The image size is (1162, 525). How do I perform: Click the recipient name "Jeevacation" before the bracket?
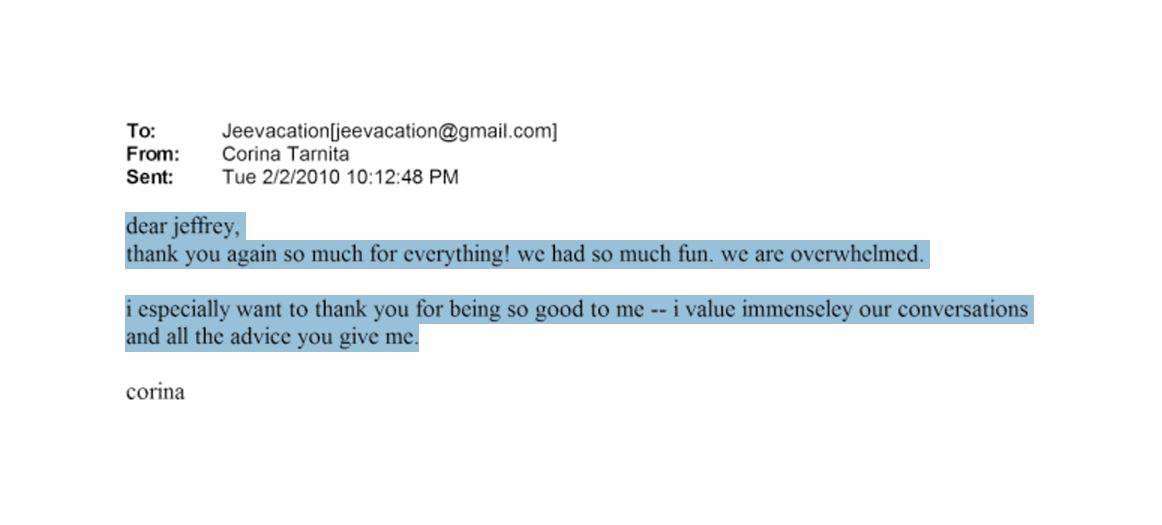(x=275, y=131)
